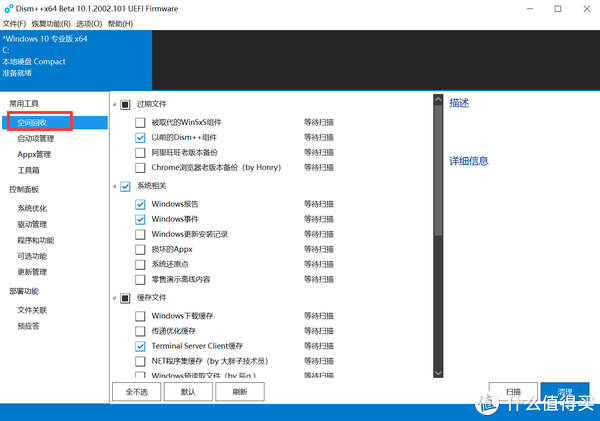The width and height of the screenshot is (600, 421).
Task: Uncheck 以前的Dism++组件 checkbox
Action: (x=140, y=138)
